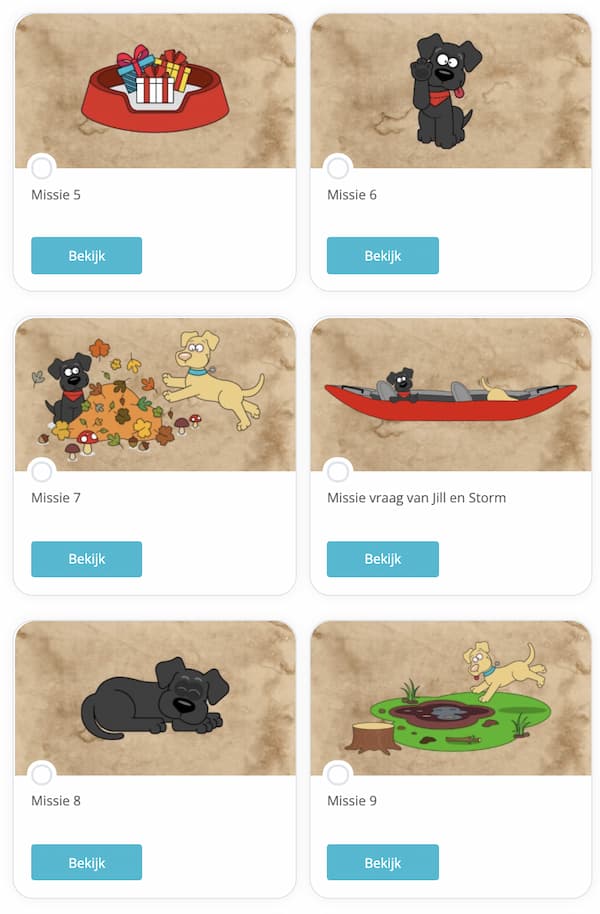This screenshot has height=914, width=600.
Task: Mark the Jill en Storm mission circle
Action: click(x=338, y=471)
